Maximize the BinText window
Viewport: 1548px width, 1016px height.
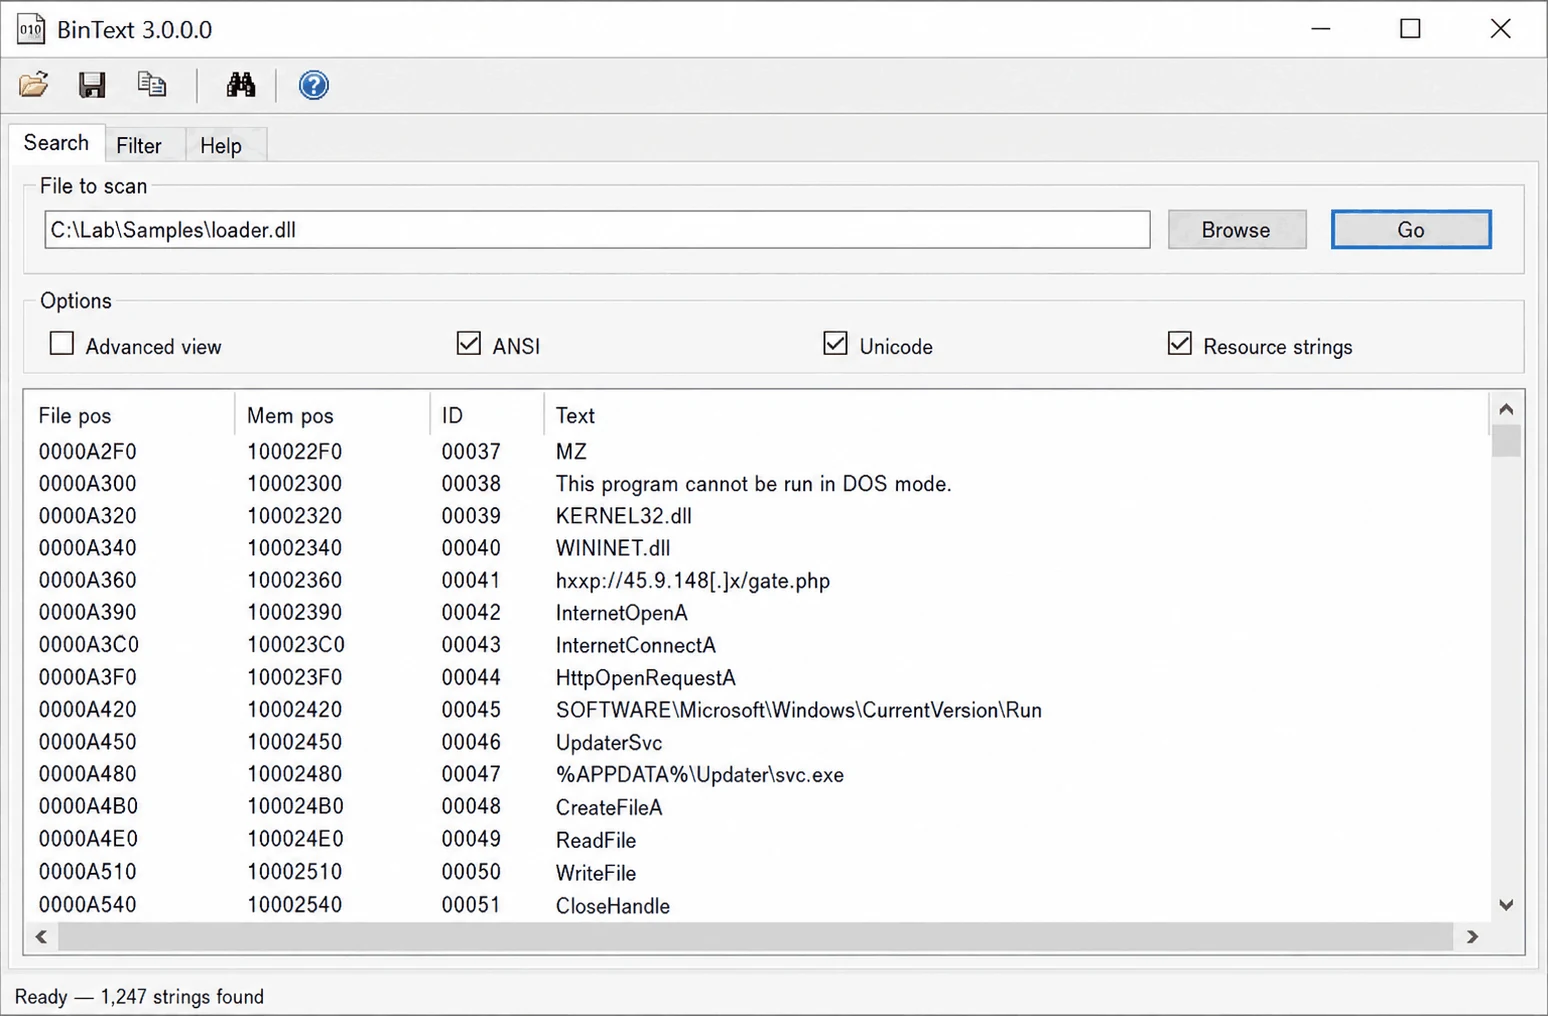1410,29
